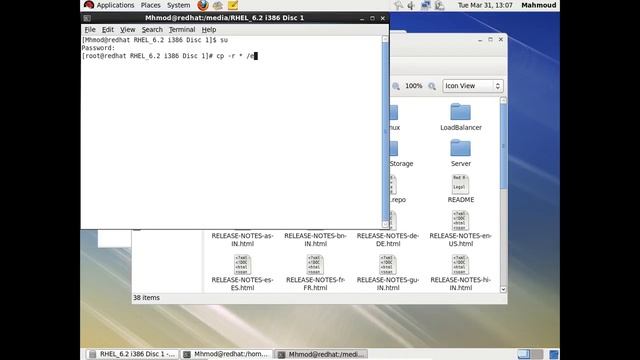
Task: Open the terminal Help menu
Action: tap(209, 29)
